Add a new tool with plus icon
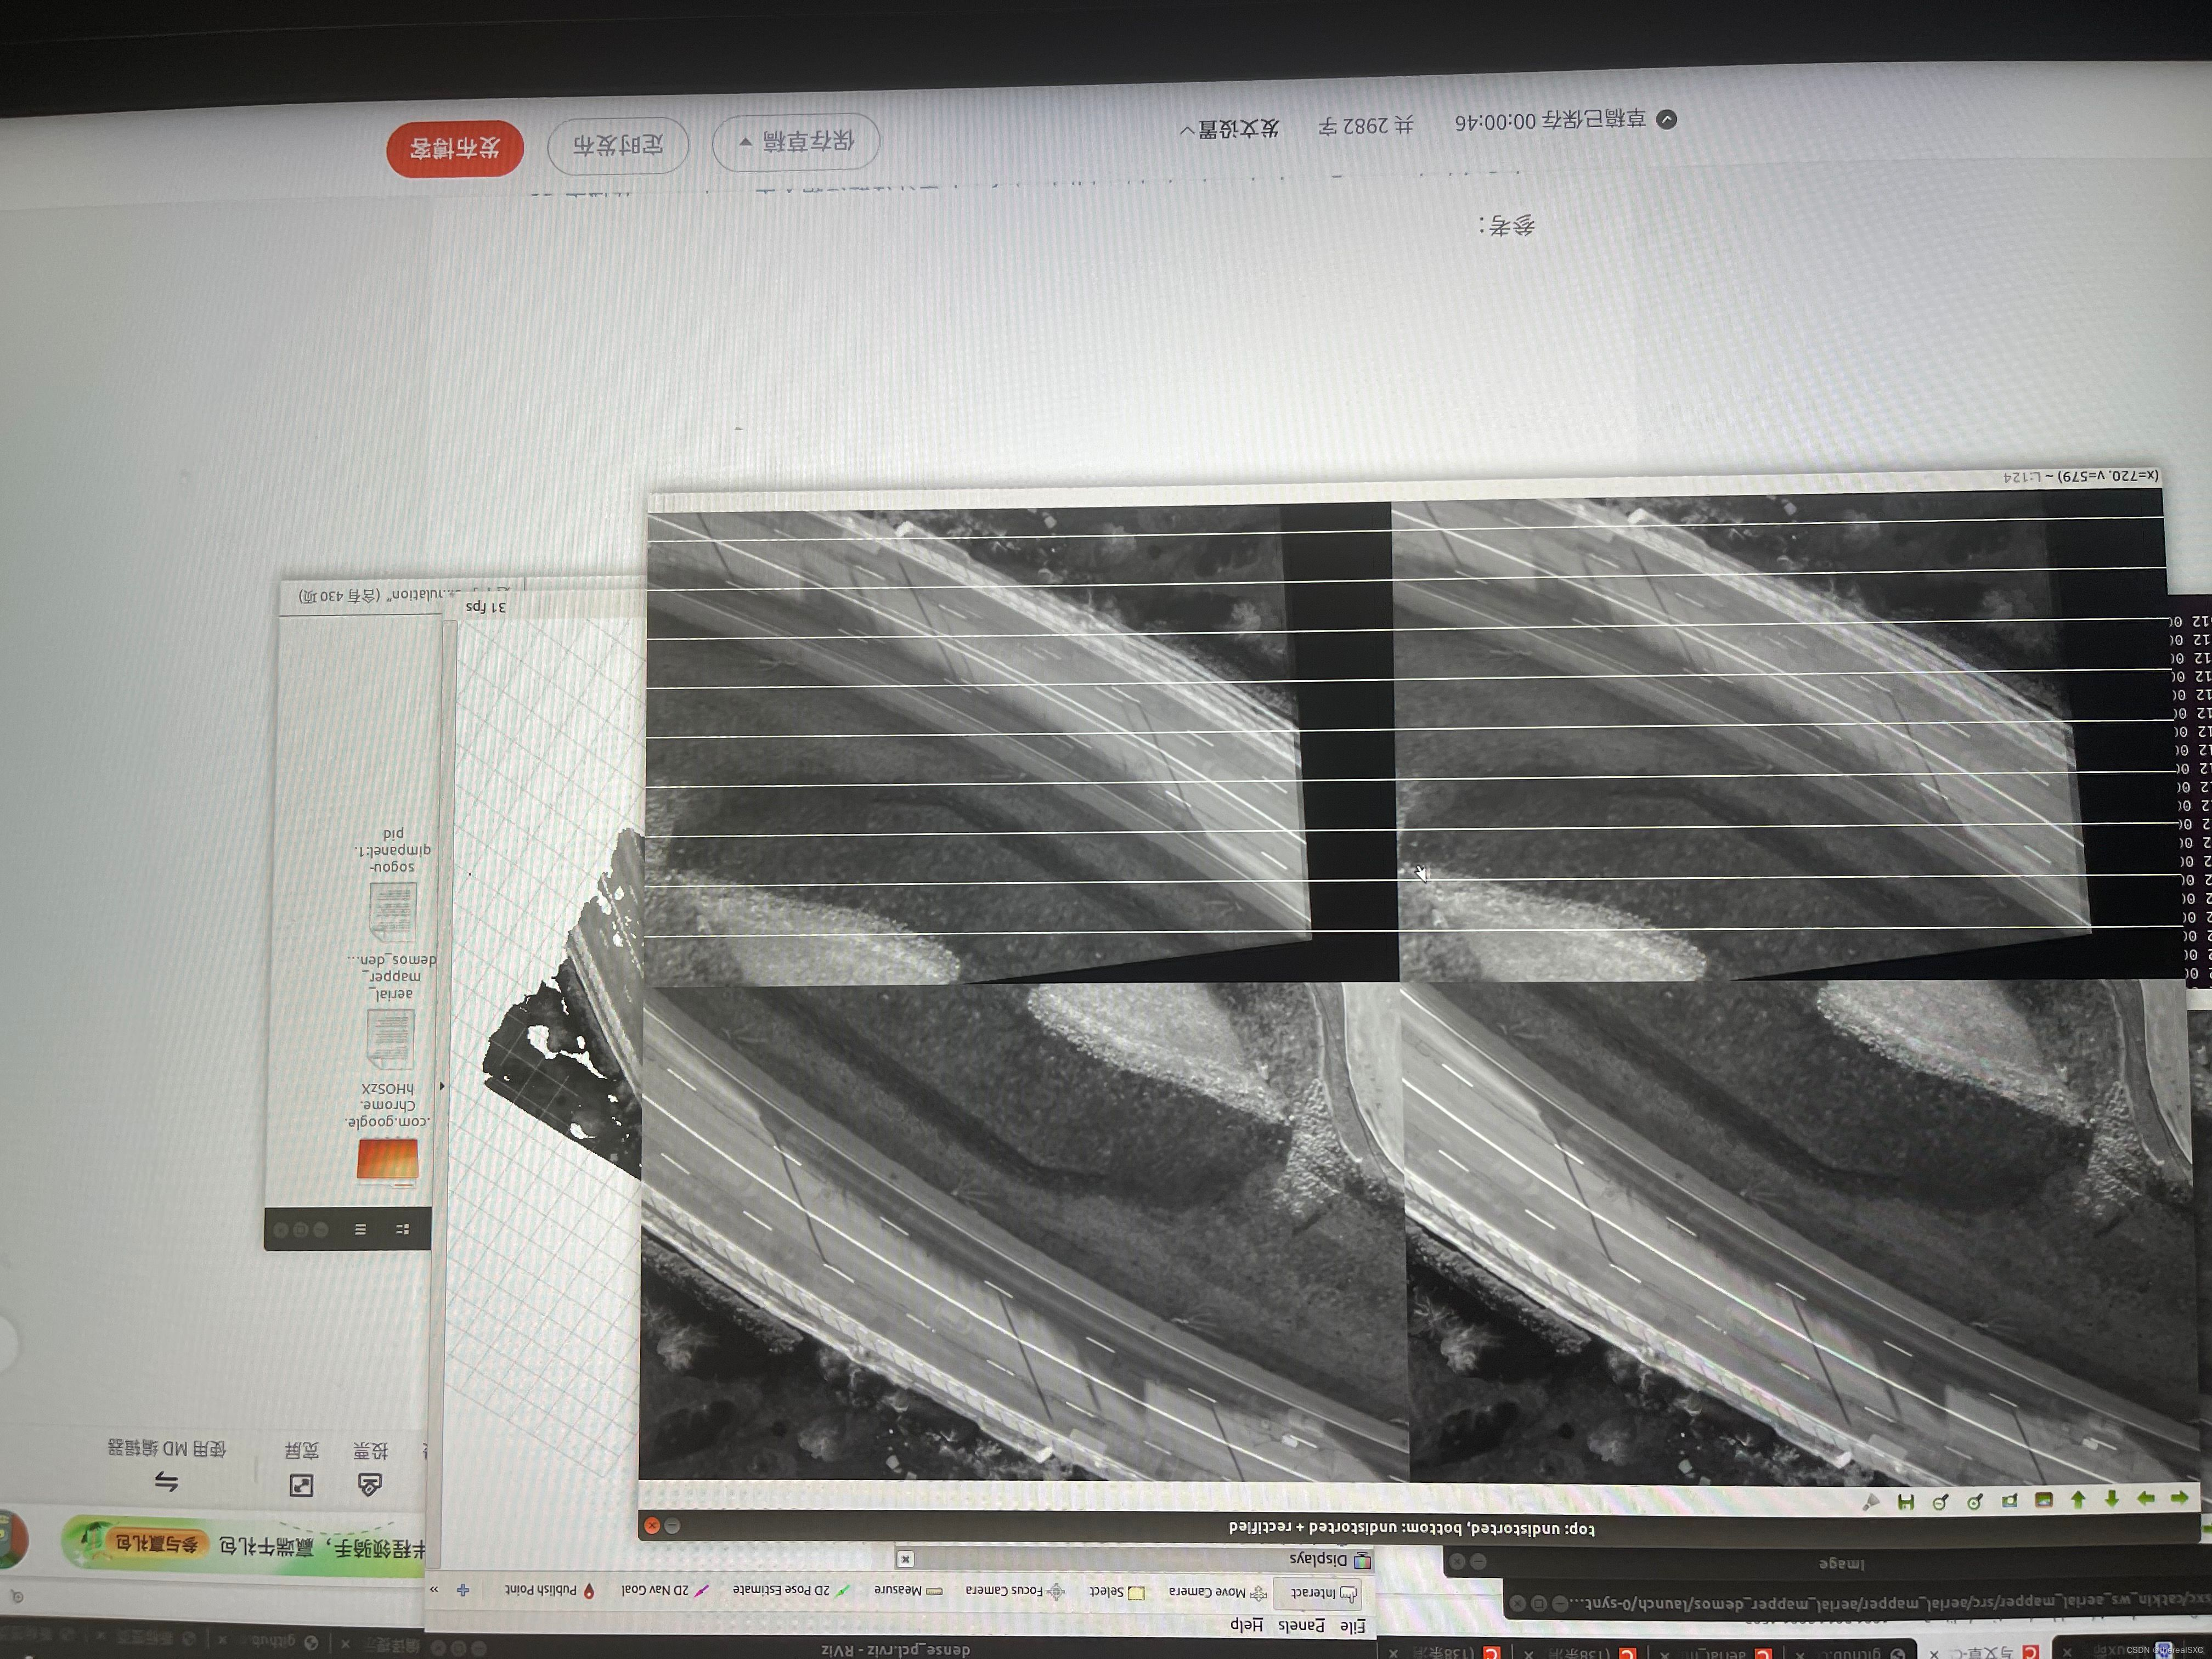 (x=463, y=1589)
